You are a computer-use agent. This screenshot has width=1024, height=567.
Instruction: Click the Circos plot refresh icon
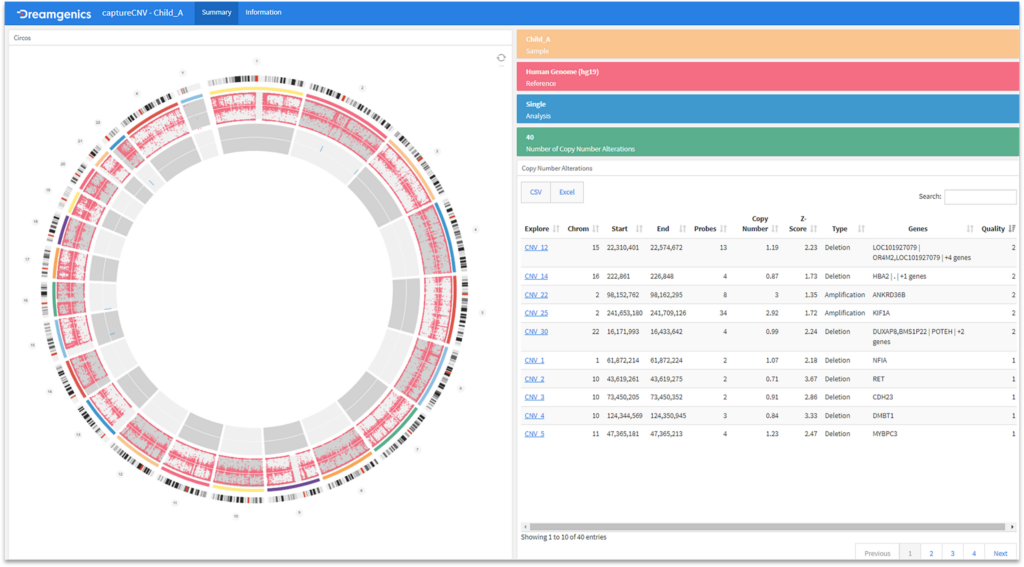point(501,58)
